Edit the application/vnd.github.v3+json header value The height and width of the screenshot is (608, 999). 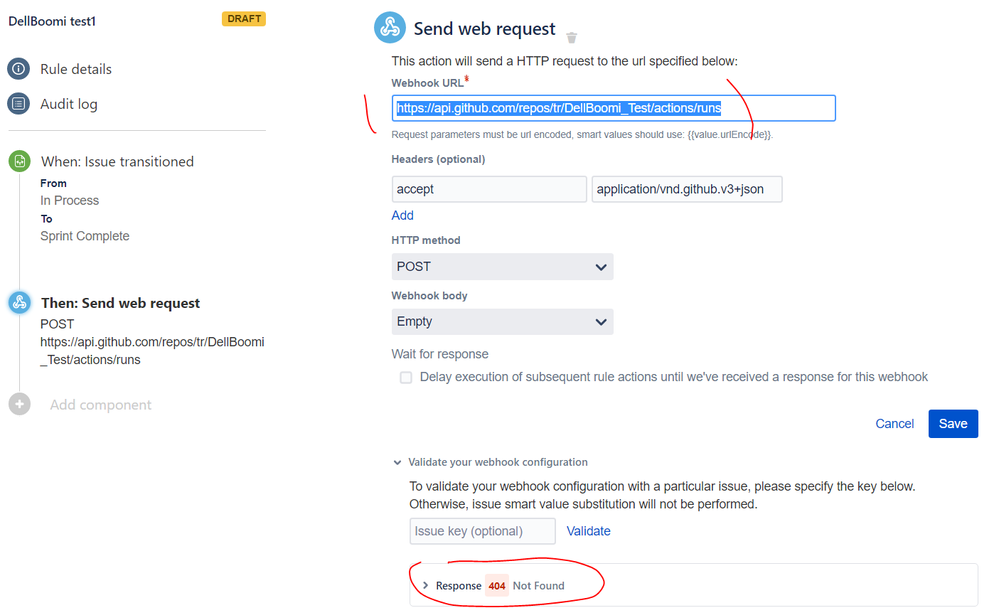[x=687, y=189]
